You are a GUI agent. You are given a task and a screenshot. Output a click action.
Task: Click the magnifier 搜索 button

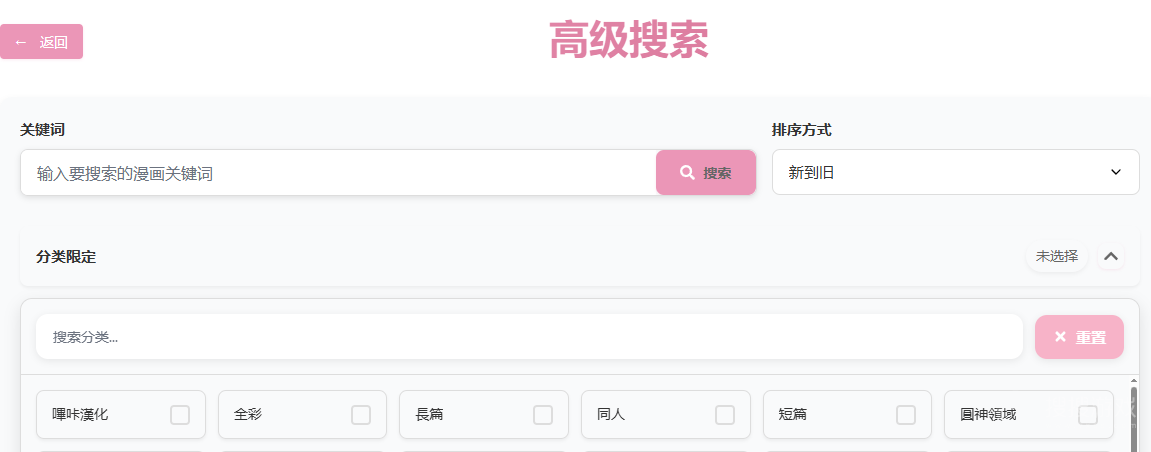point(705,172)
